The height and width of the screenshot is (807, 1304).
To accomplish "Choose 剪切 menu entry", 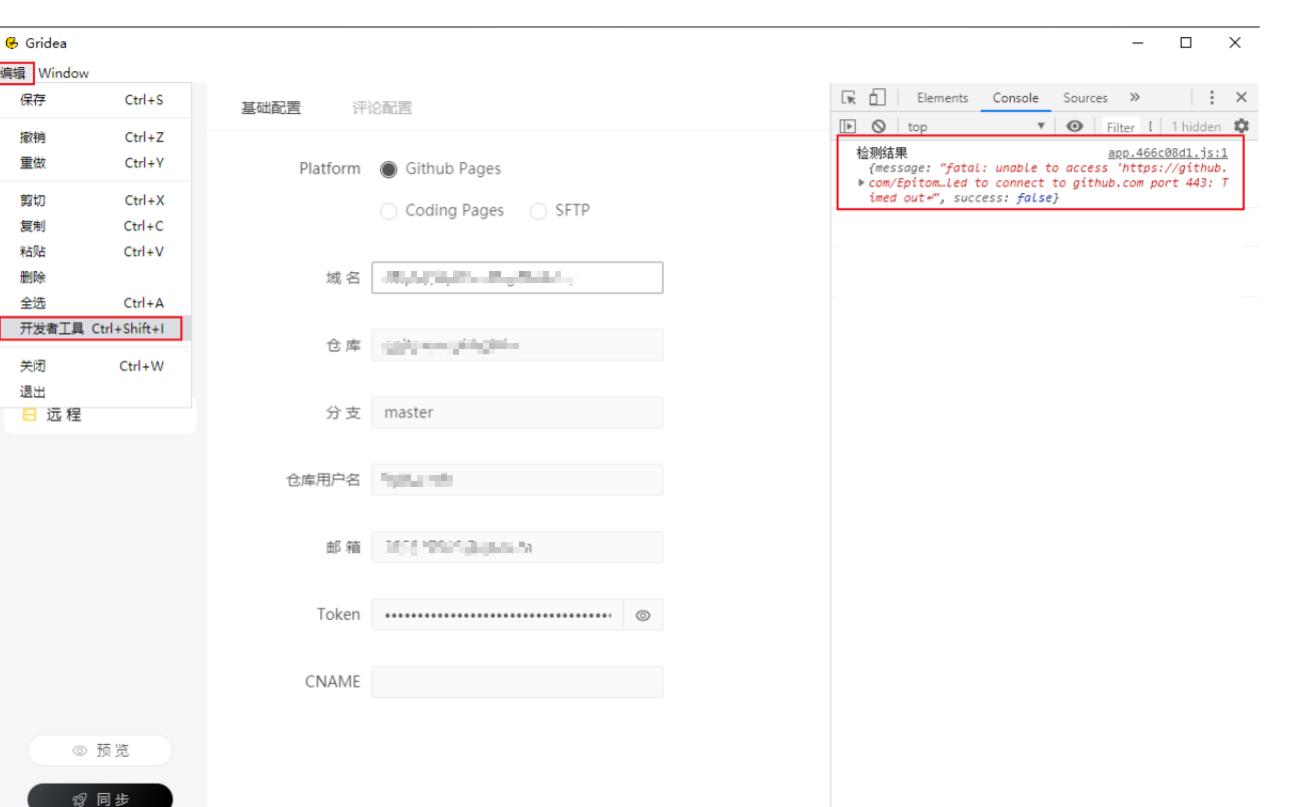I will click(x=95, y=200).
